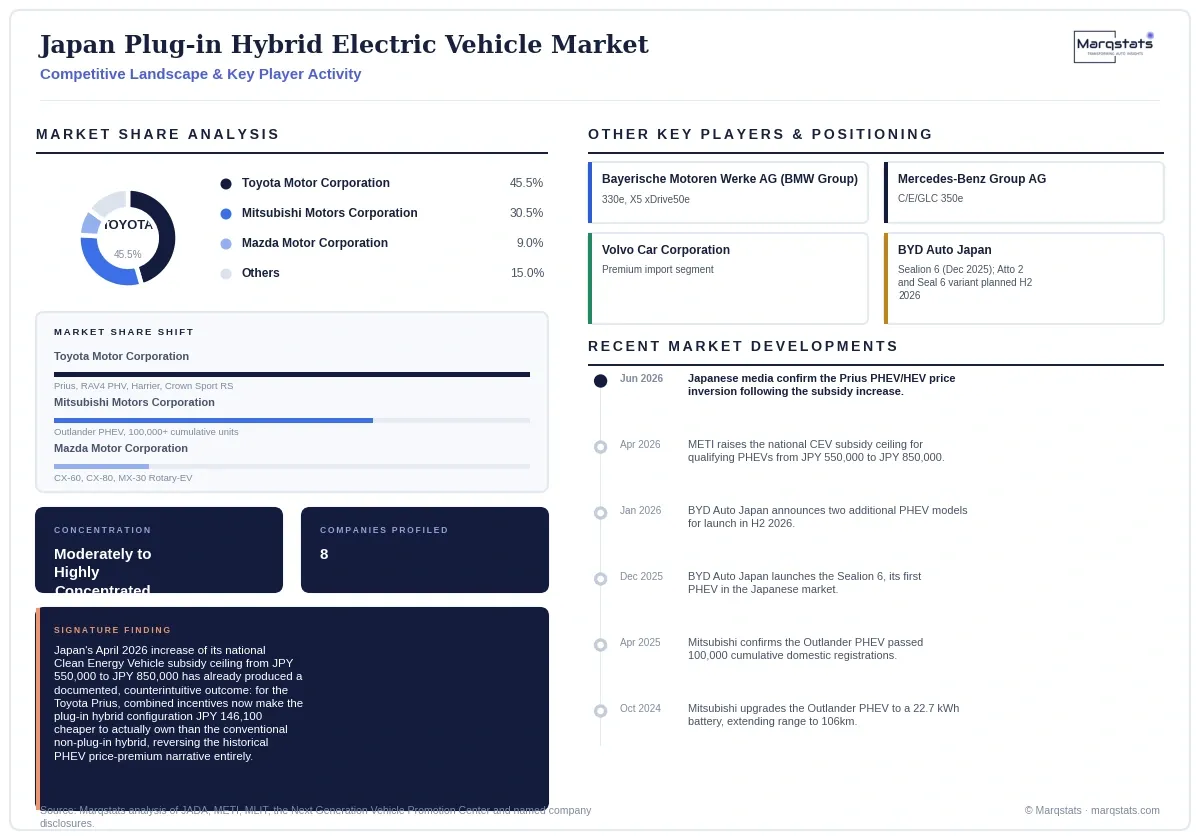This screenshot has width=1200, height=840.
Task: Select the grey Others legend dot
Action: pyautogui.click(x=226, y=274)
